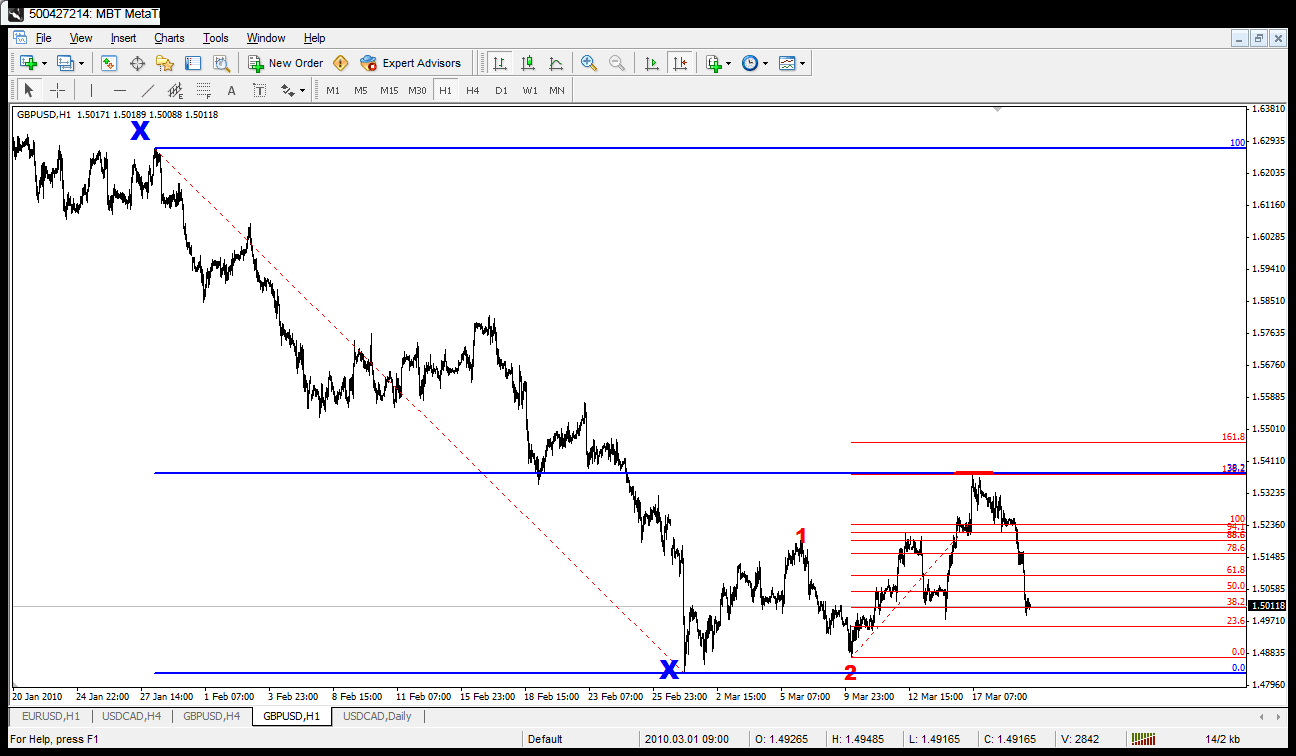
Task: Select the M1 timeframe button
Action: click(333, 90)
